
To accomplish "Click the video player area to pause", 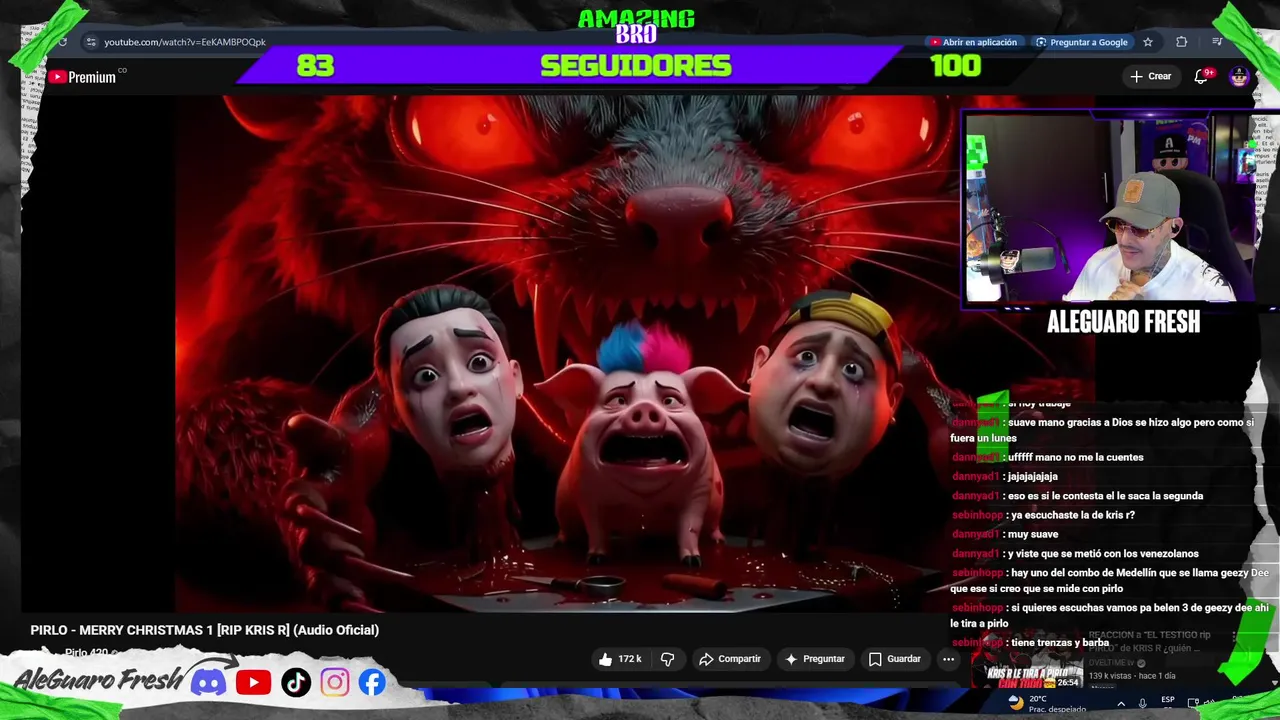I will coord(566,352).
